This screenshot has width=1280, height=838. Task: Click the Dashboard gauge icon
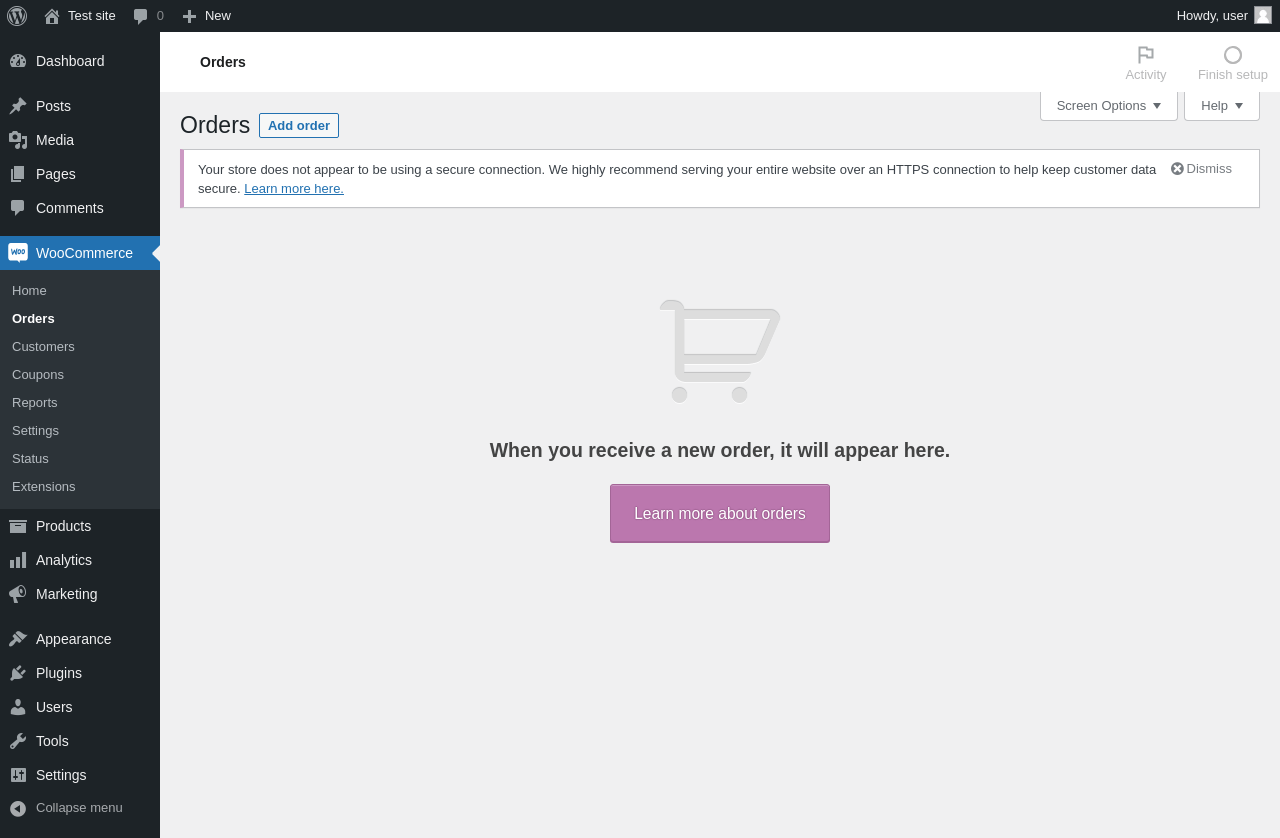pos(18,61)
